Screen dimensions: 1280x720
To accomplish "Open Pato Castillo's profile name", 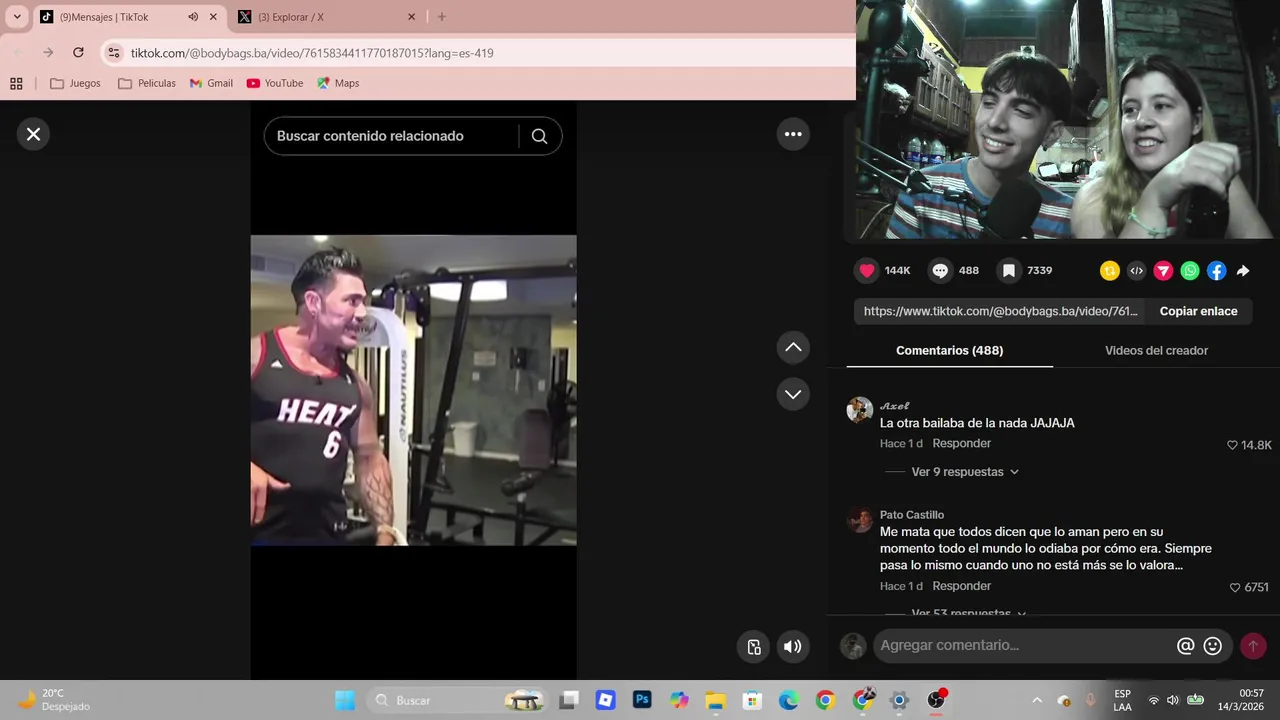I will (x=912, y=515).
